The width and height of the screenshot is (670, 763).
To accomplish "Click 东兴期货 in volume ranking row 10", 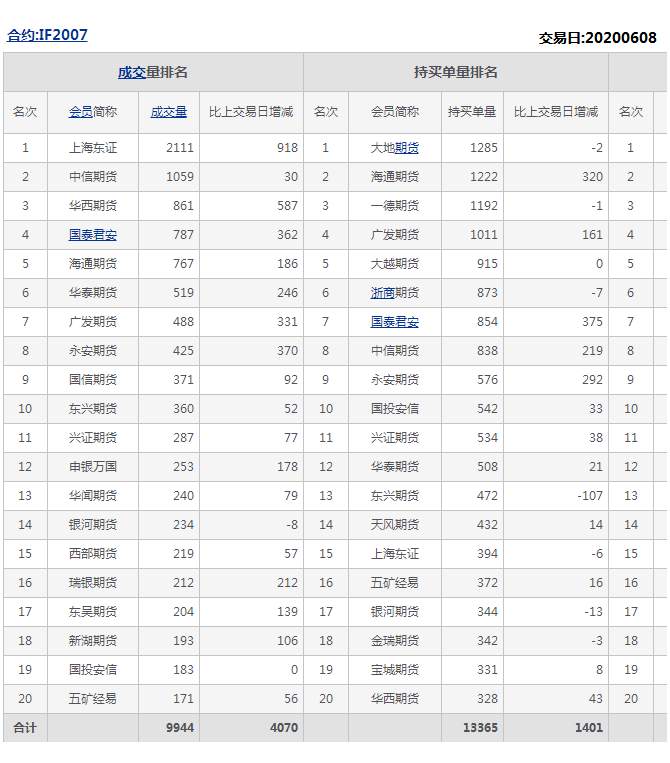I will [93, 409].
